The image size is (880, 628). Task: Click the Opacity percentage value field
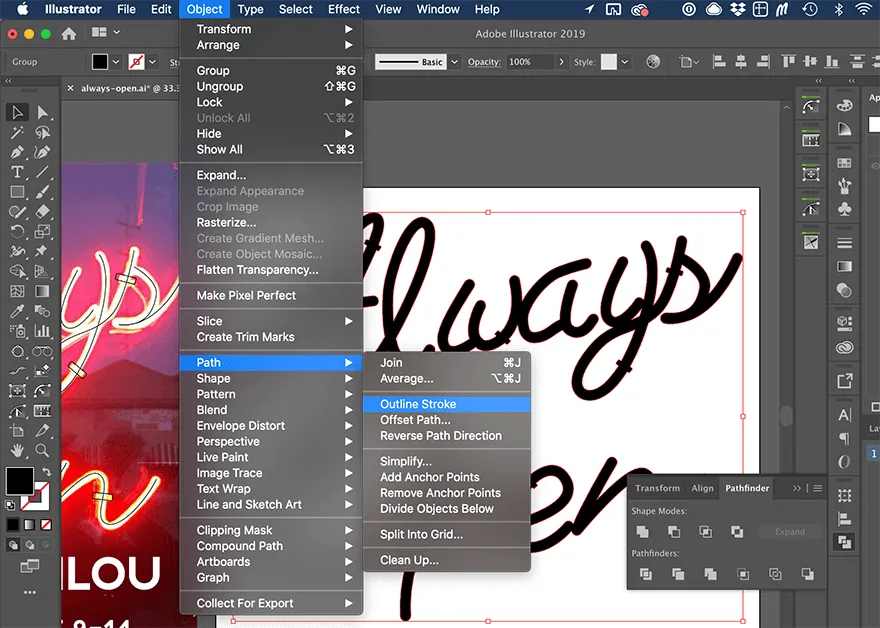(520, 62)
